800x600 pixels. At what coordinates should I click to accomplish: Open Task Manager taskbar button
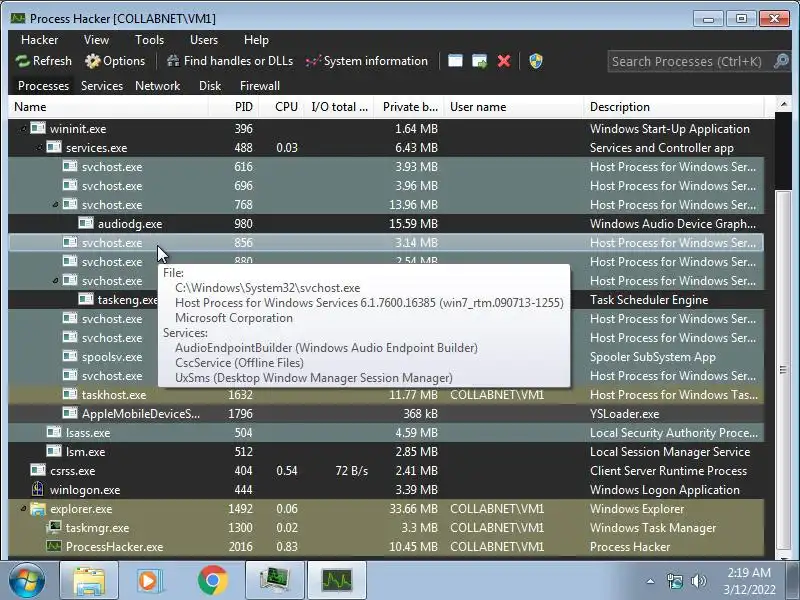pyautogui.click(x=275, y=580)
